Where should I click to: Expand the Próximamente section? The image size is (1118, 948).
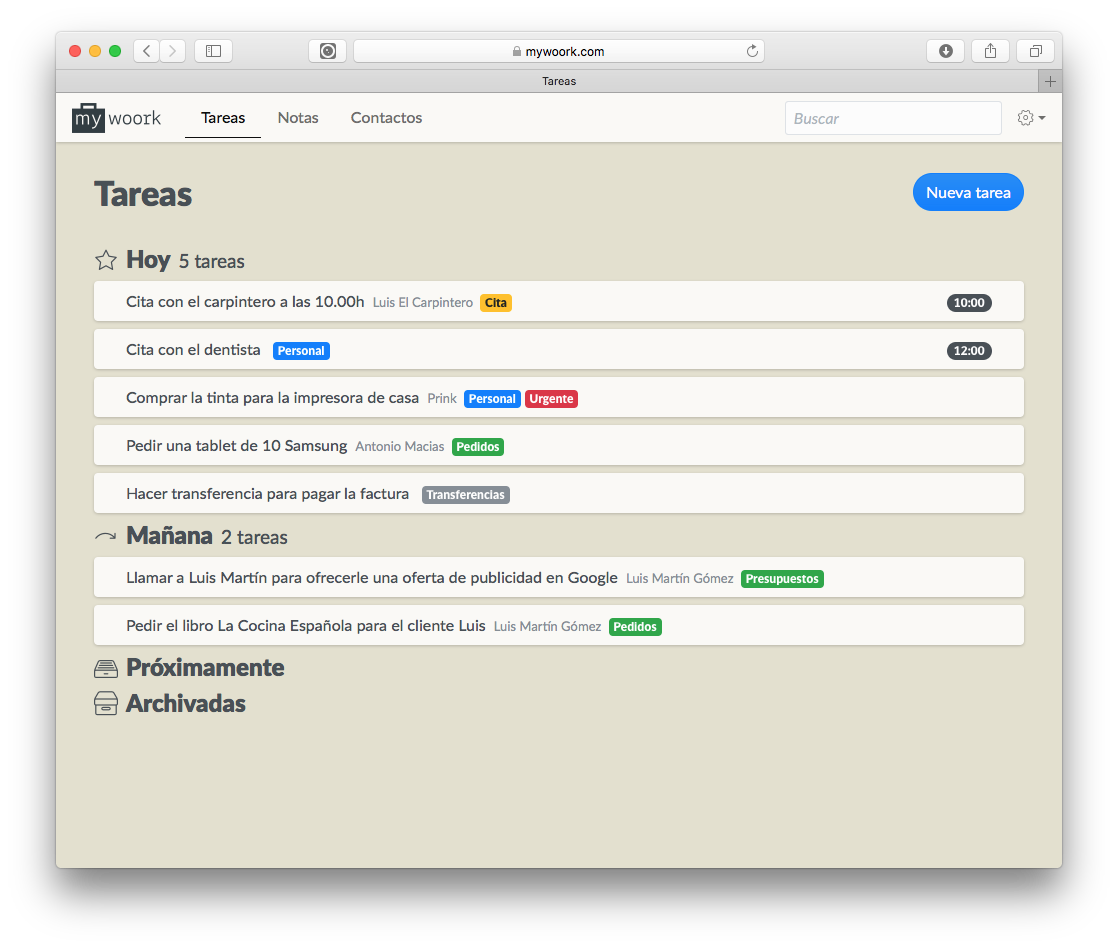coord(205,668)
